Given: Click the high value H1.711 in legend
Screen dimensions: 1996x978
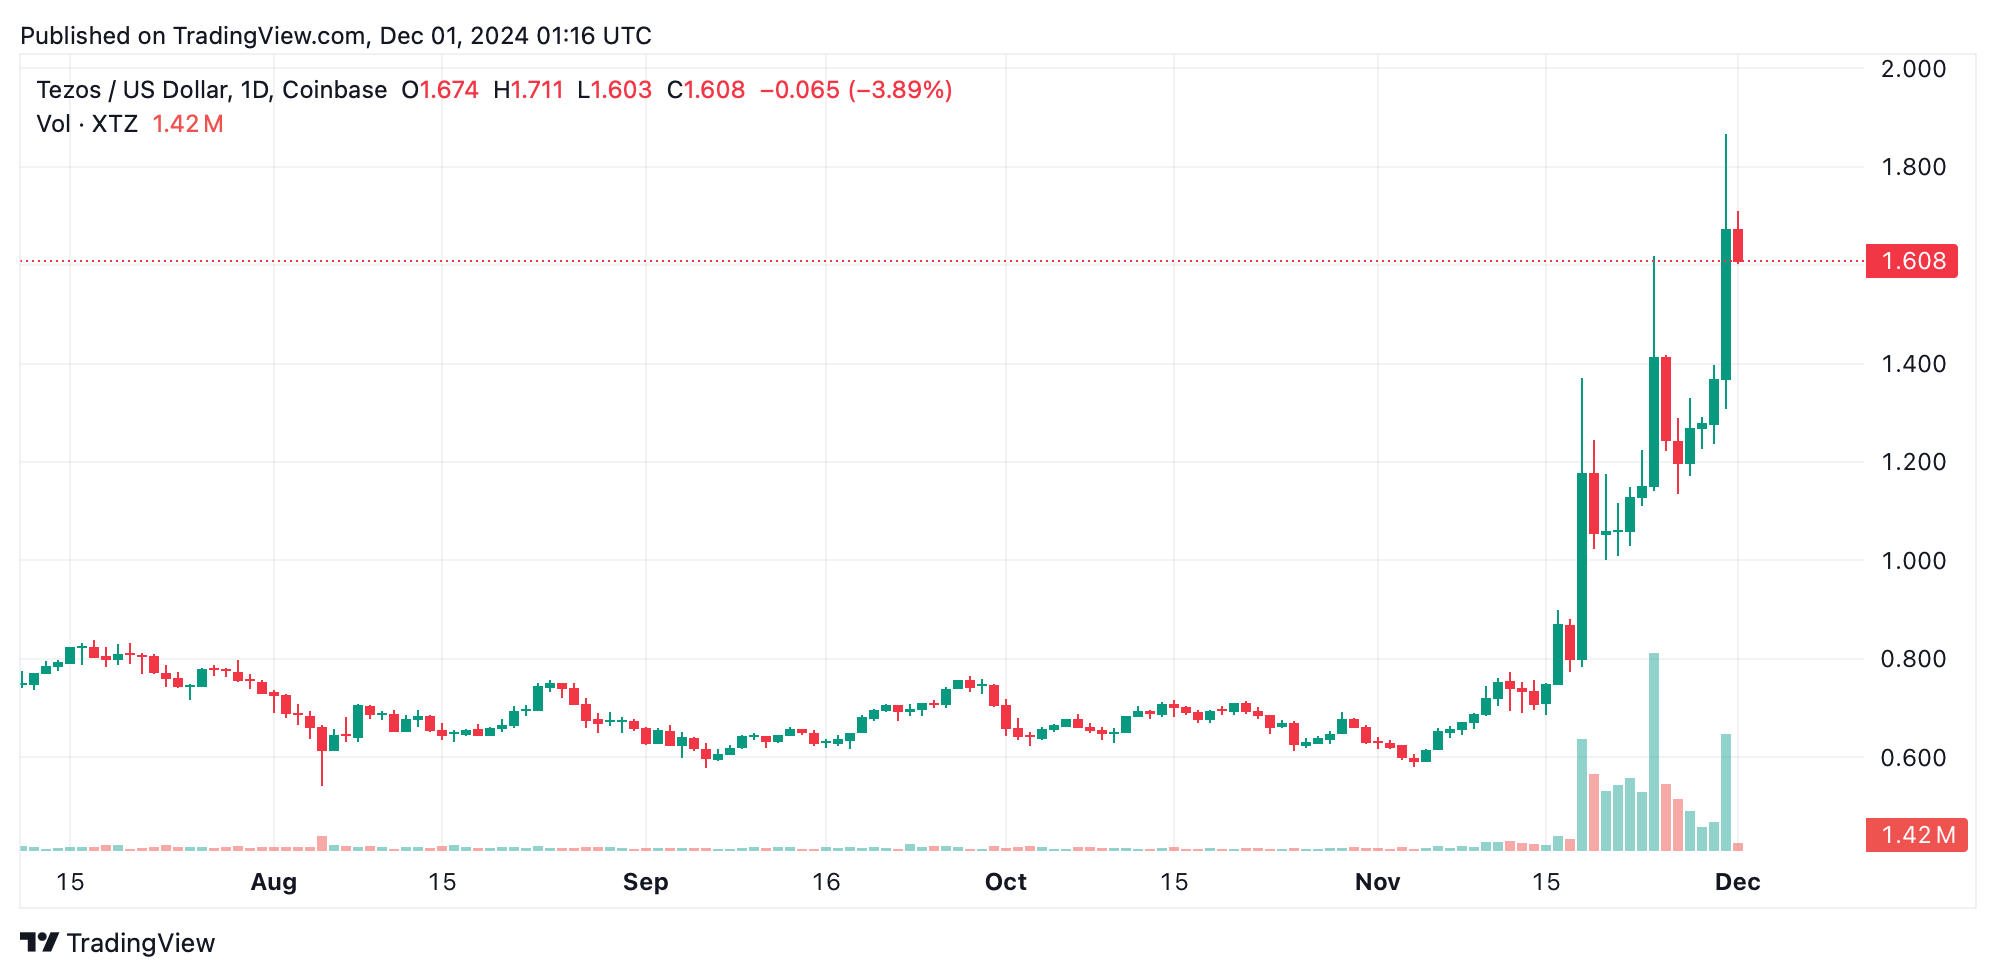Looking at the screenshot, I should (x=528, y=90).
